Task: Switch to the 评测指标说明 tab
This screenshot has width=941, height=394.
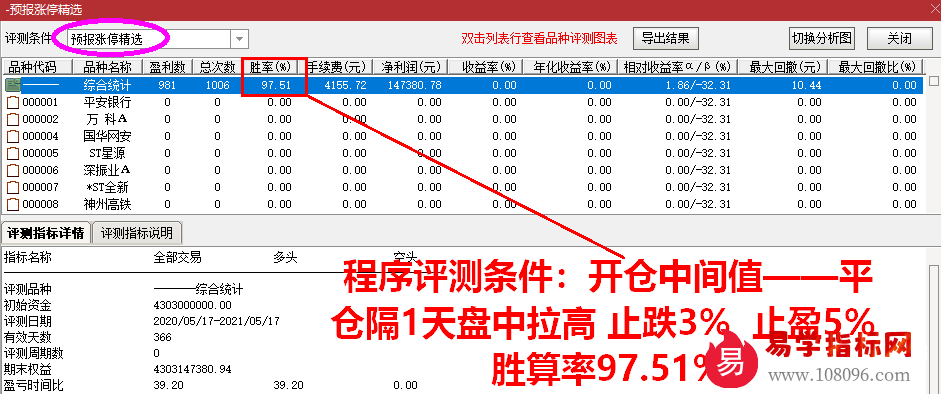Action: pyautogui.click(x=137, y=233)
